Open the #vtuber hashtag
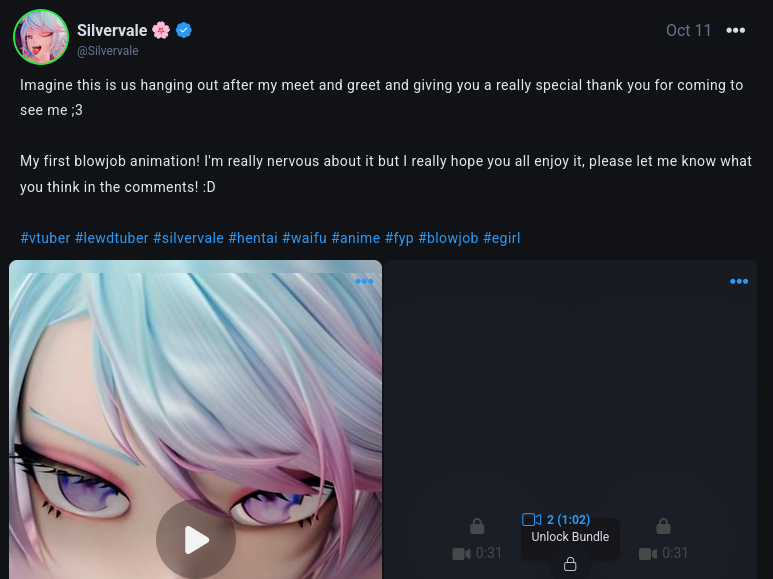773x579 pixels. coord(45,238)
